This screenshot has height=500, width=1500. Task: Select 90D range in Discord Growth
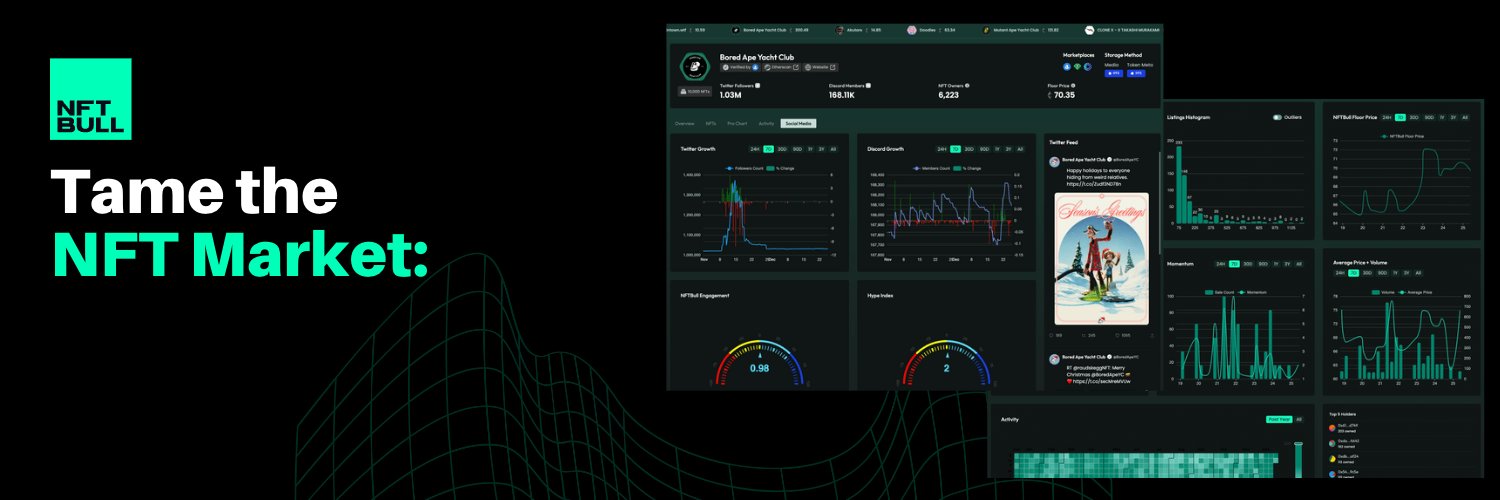(984, 149)
